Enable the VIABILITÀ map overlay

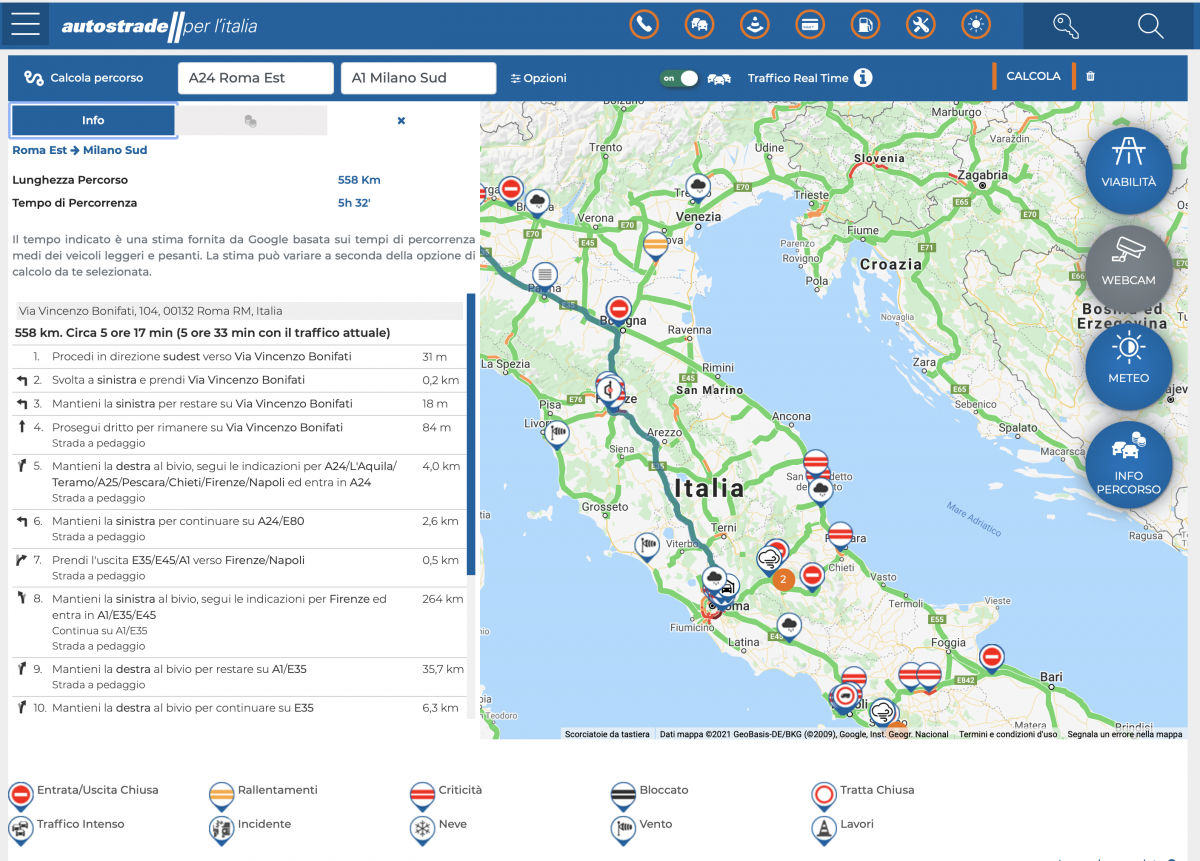1128,170
